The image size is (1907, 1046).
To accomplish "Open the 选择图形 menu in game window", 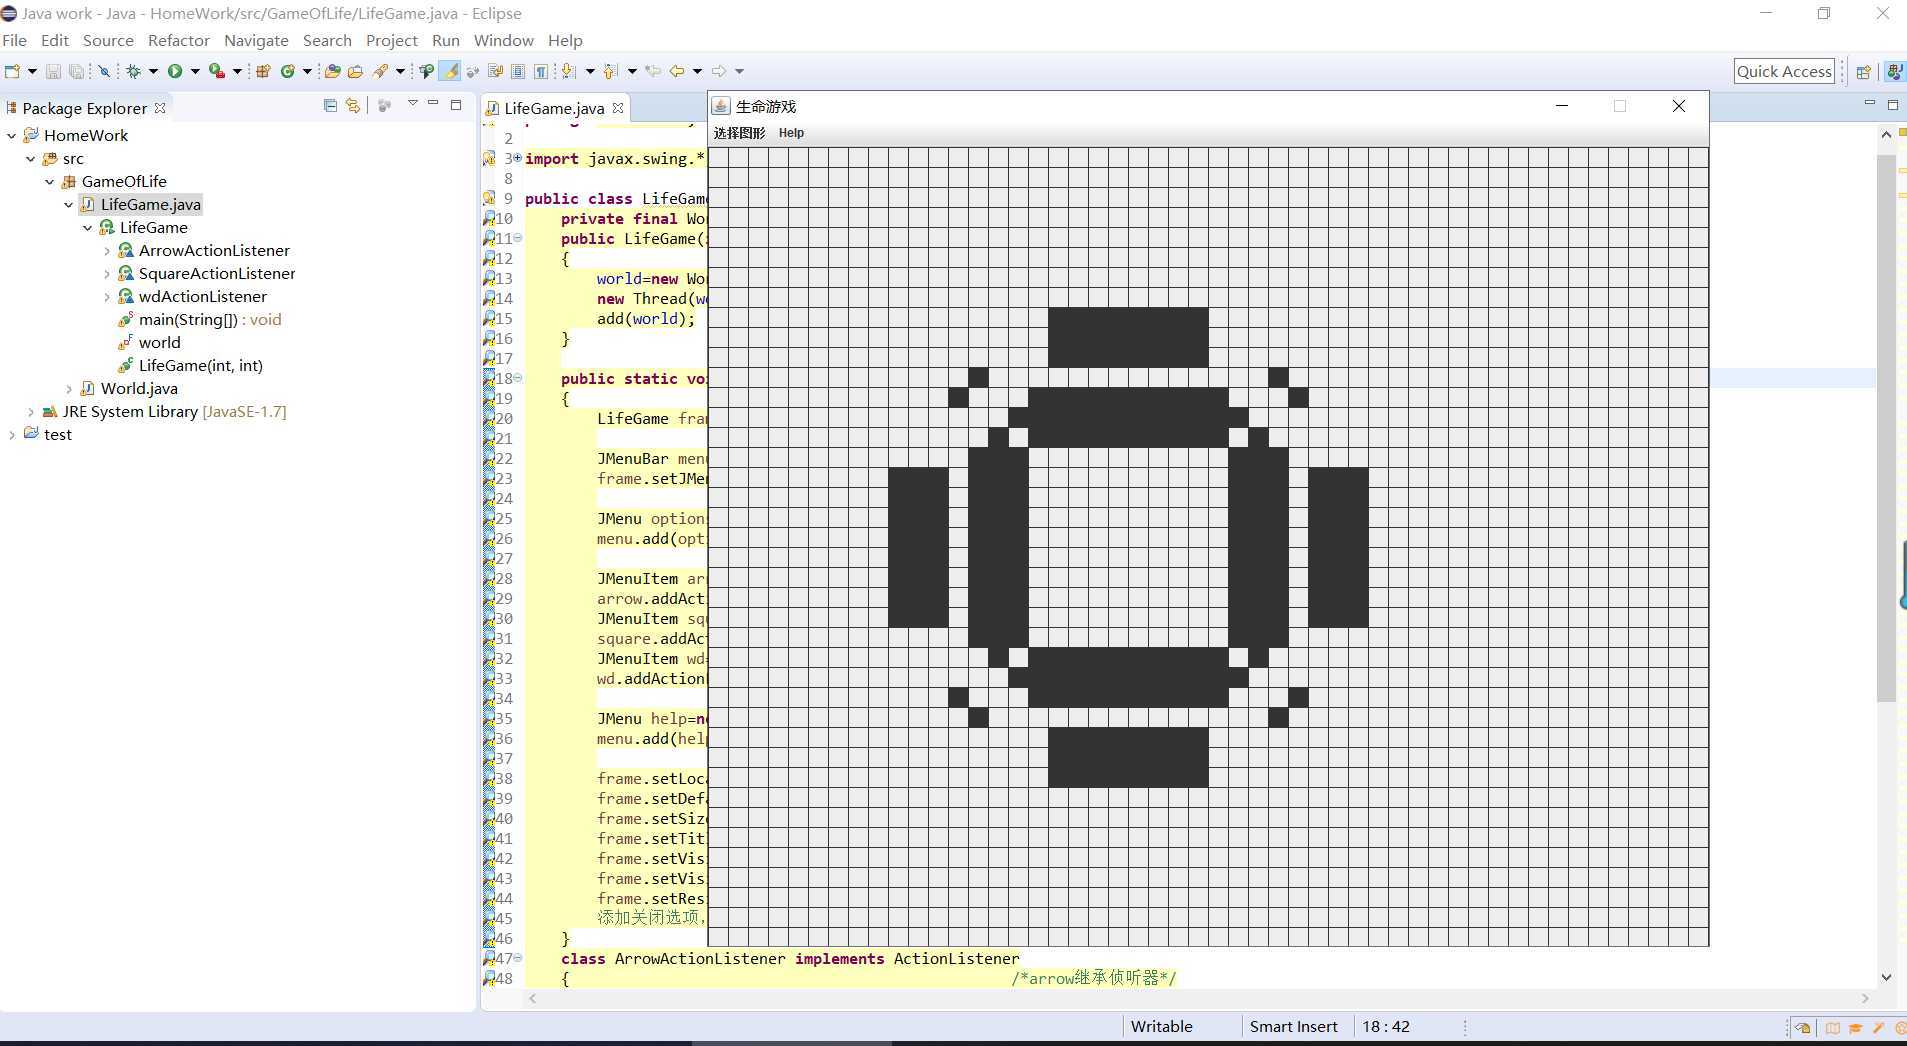I will [x=739, y=133].
